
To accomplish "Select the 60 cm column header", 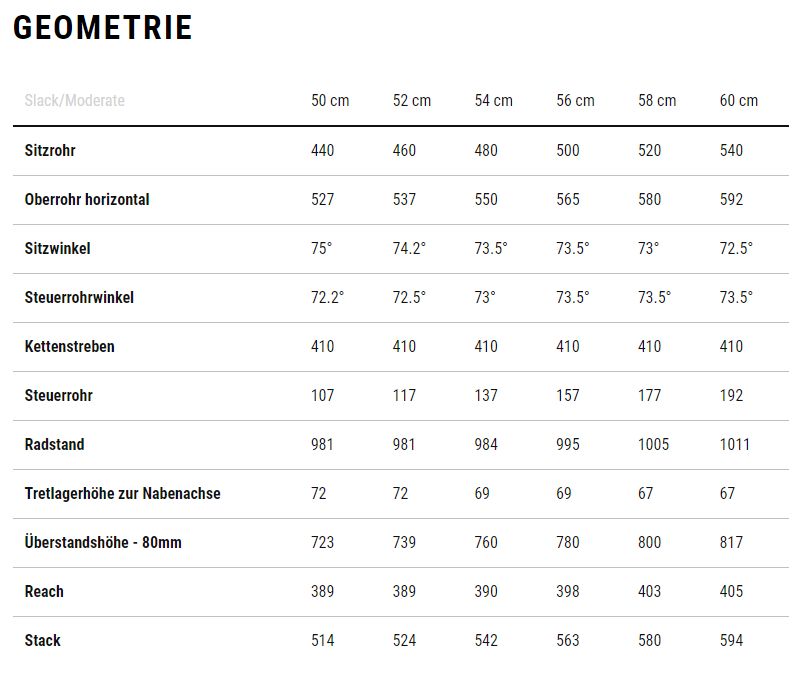I will [x=738, y=100].
